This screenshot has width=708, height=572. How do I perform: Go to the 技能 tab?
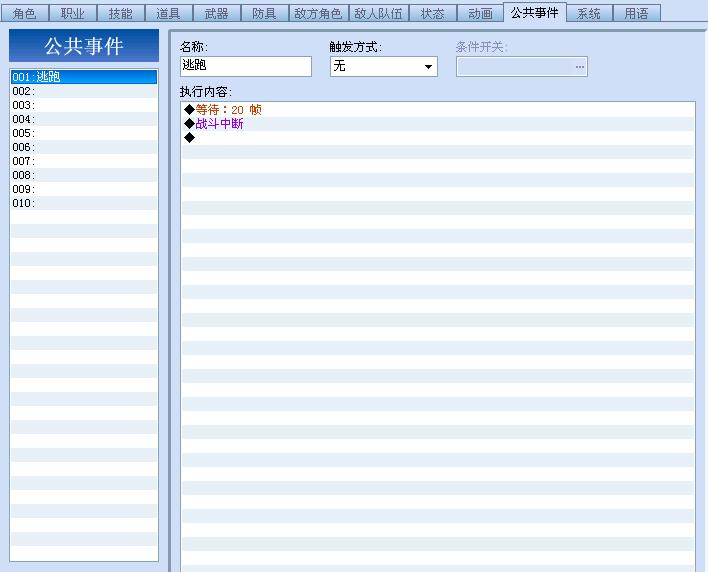pos(121,14)
